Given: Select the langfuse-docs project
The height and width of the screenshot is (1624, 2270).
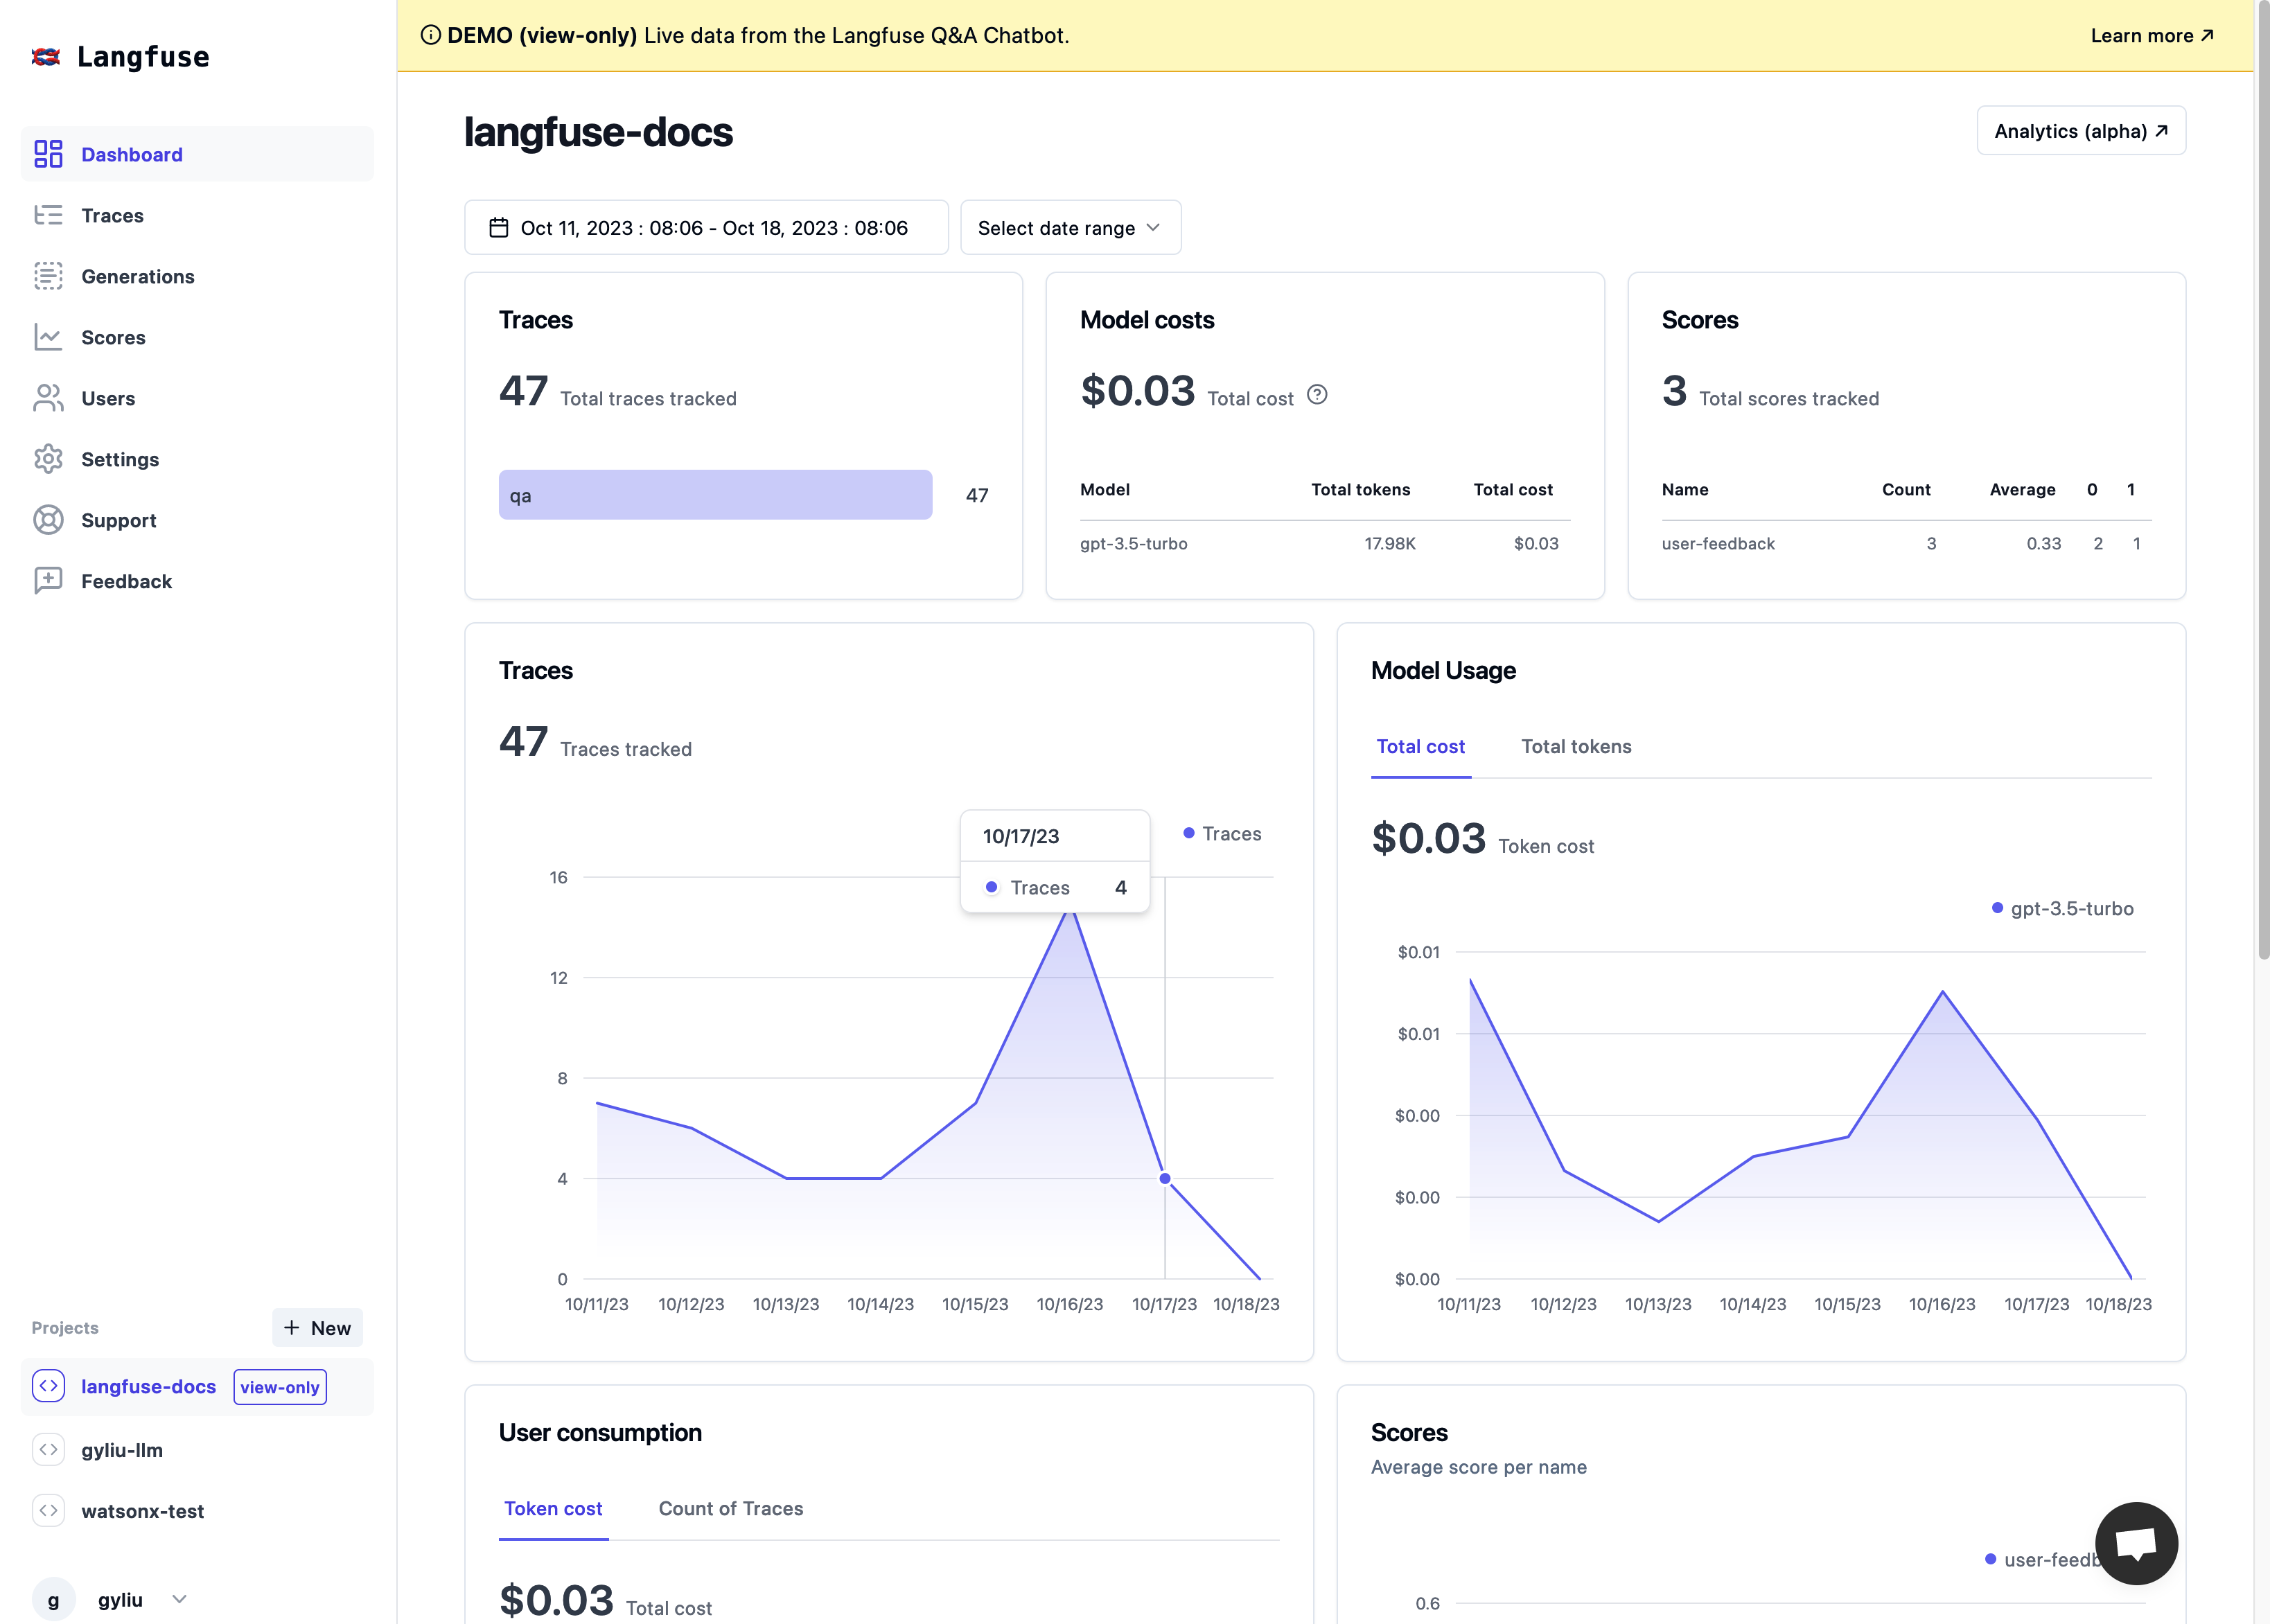Looking at the screenshot, I should 198,1386.
